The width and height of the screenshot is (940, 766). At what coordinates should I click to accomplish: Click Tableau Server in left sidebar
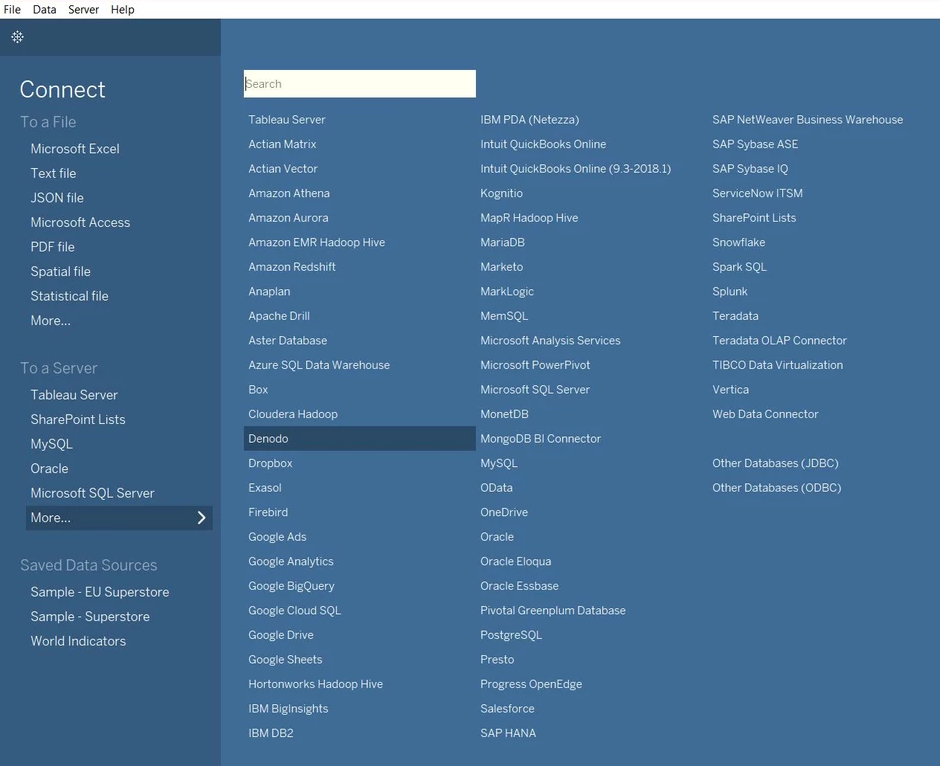click(x=74, y=395)
